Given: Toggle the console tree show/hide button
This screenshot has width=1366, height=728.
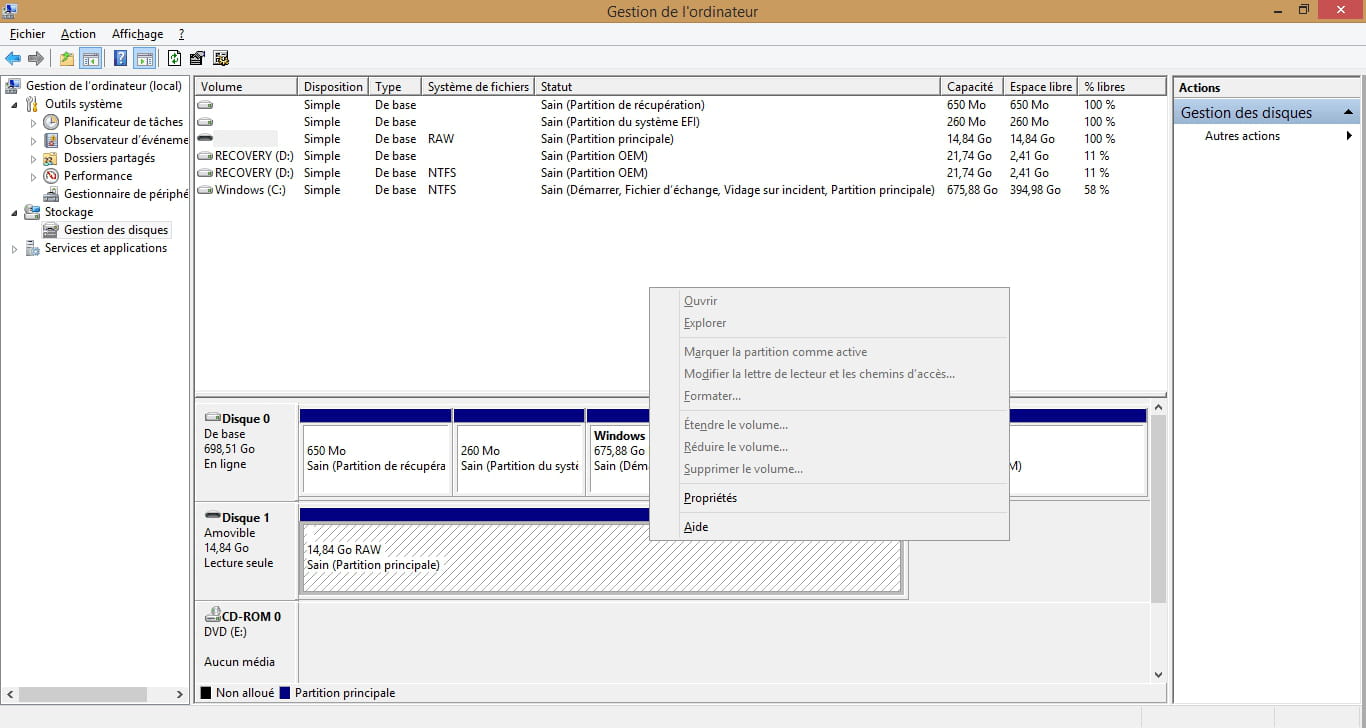Looking at the screenshot, I should pos(91,58).
